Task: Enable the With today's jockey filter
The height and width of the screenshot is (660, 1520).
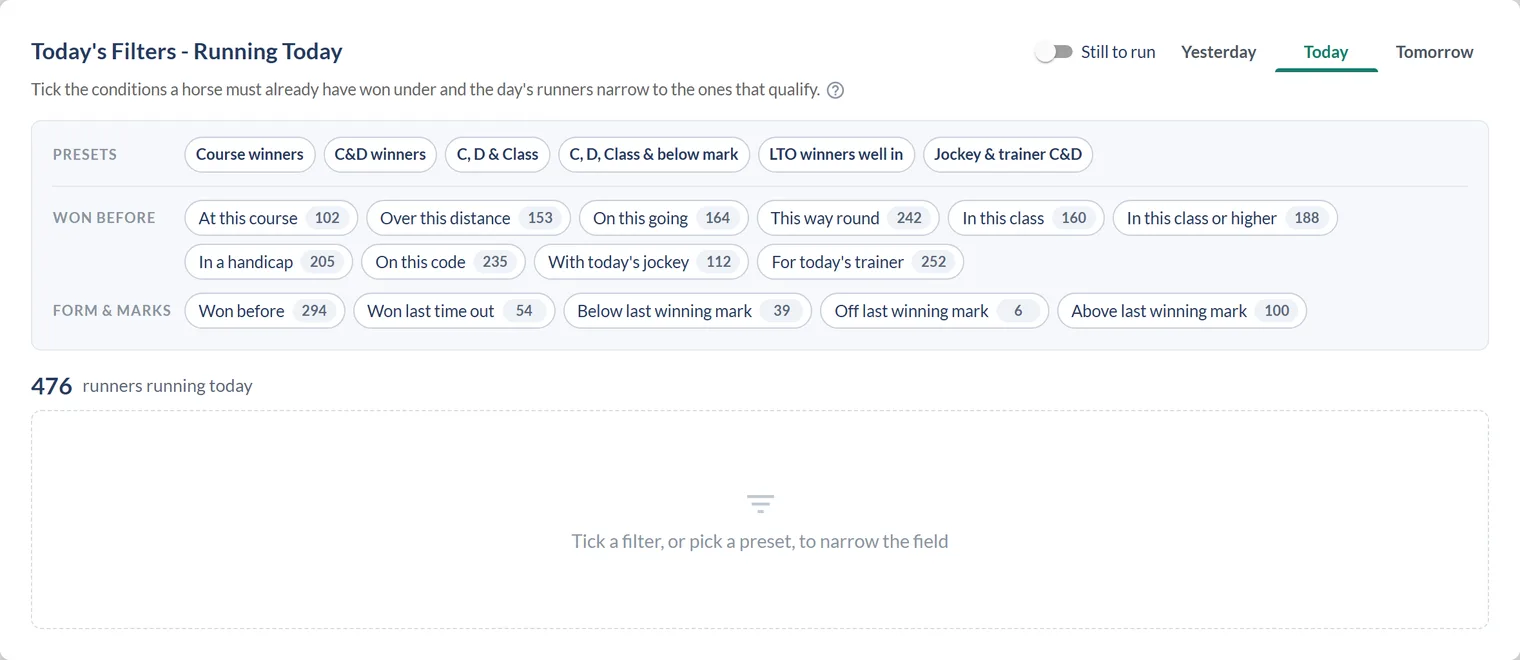Action: point(641,262)
